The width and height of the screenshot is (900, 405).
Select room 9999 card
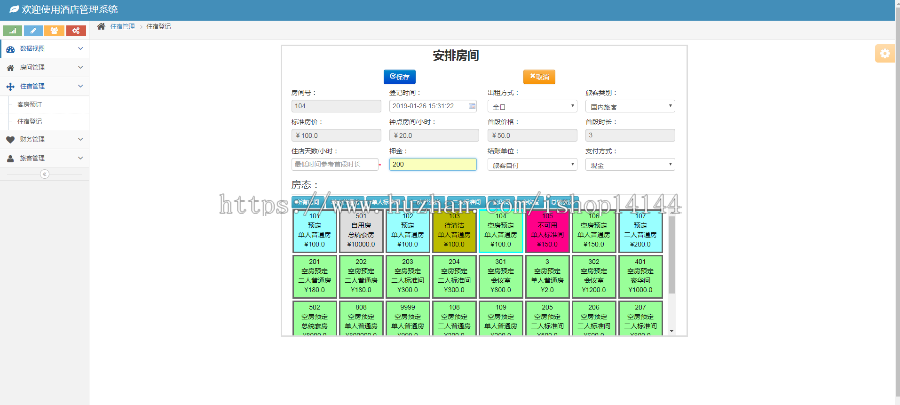[408, 318]
